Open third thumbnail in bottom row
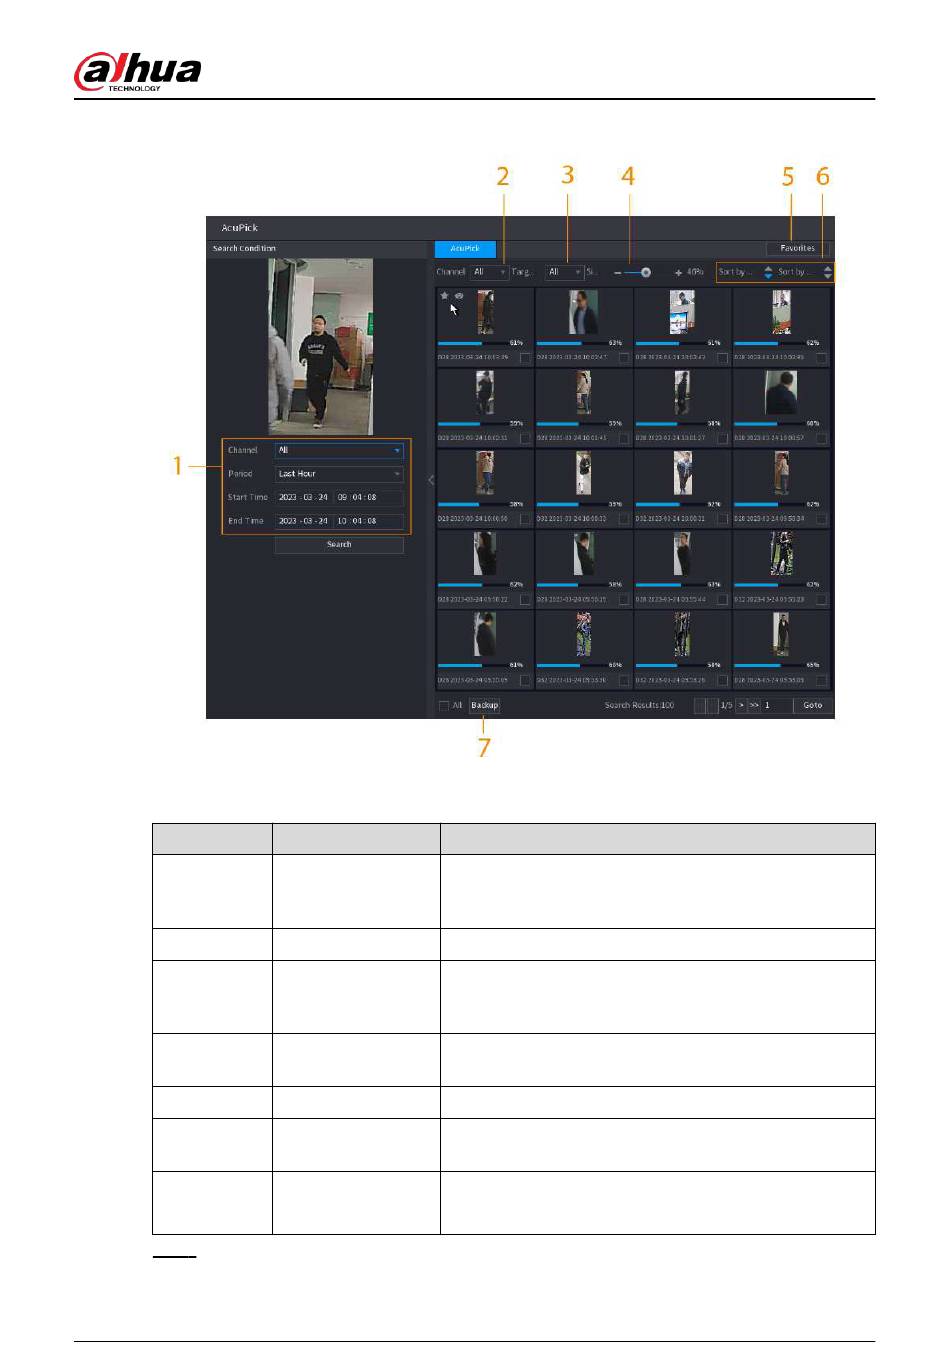The image size is (950, 1360). pyautogui.click(x=682, y=635)
